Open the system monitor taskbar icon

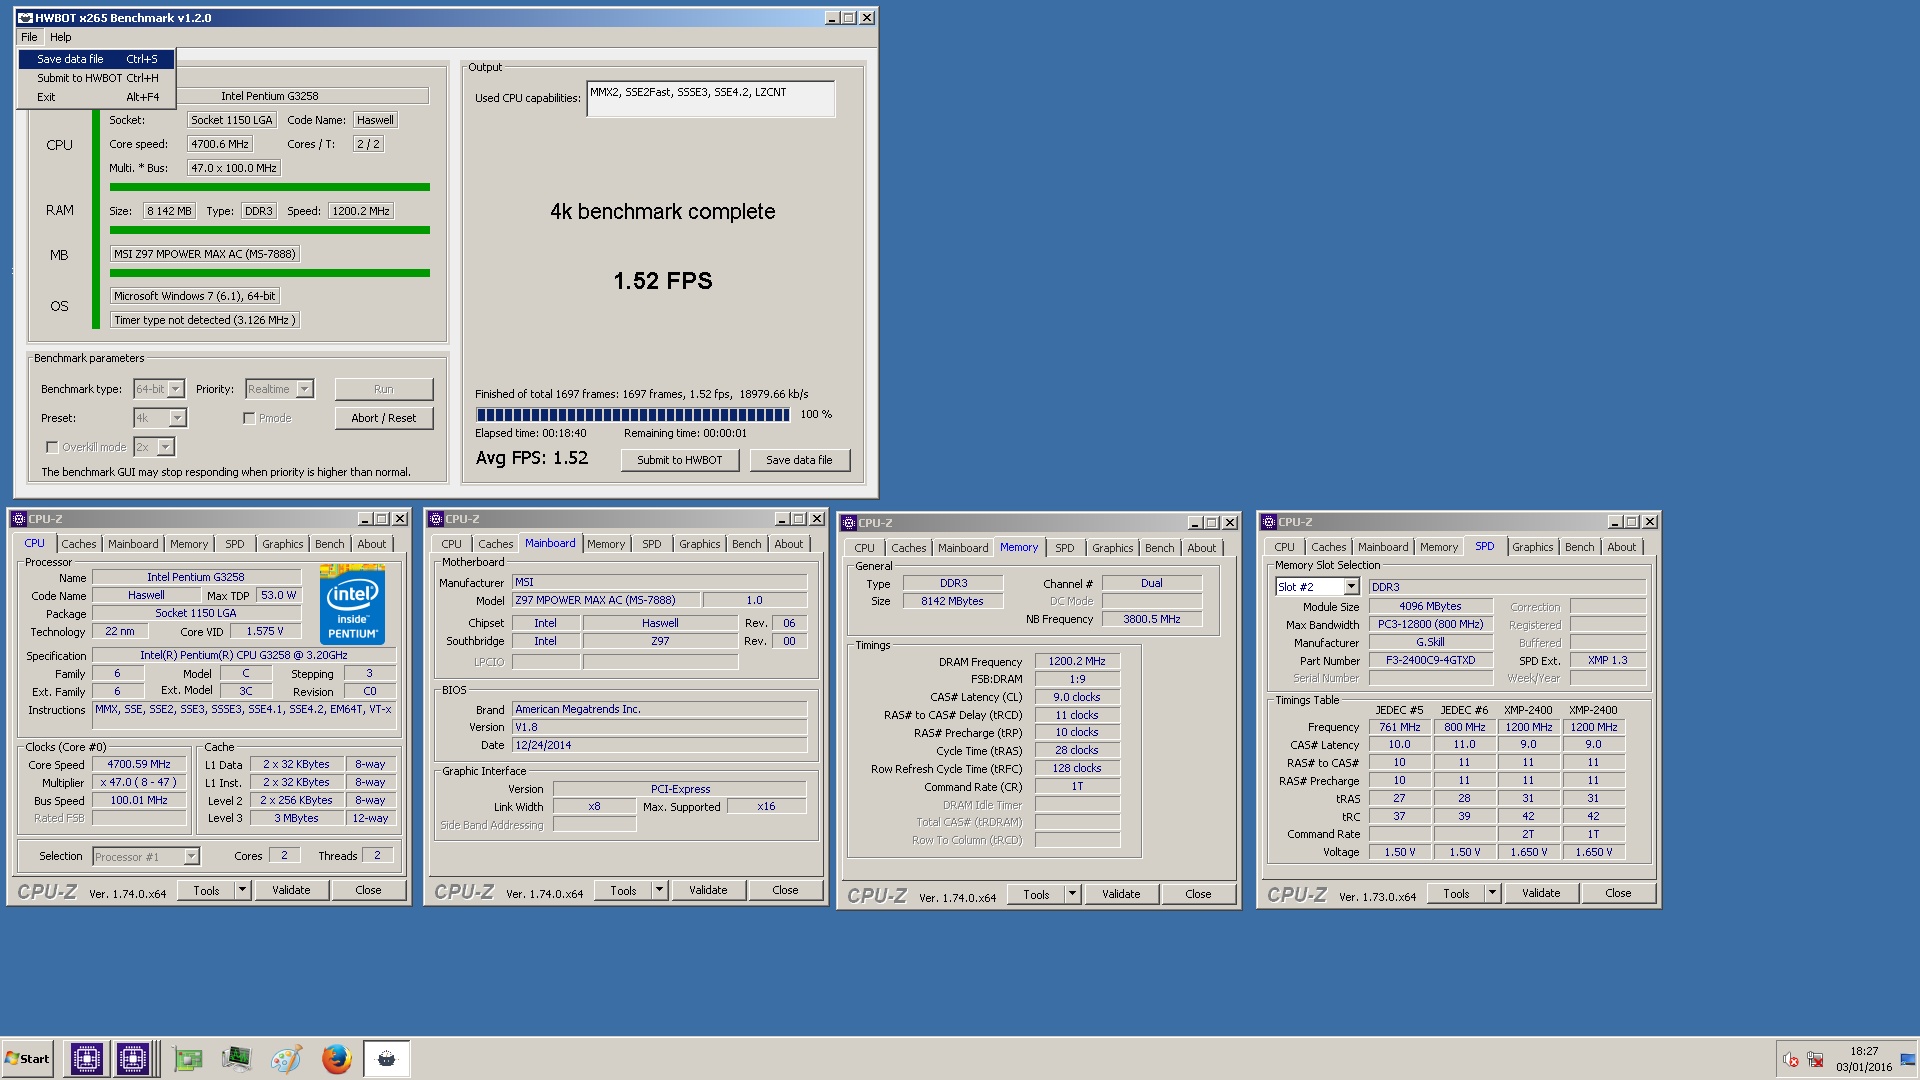pos(237,1058)
